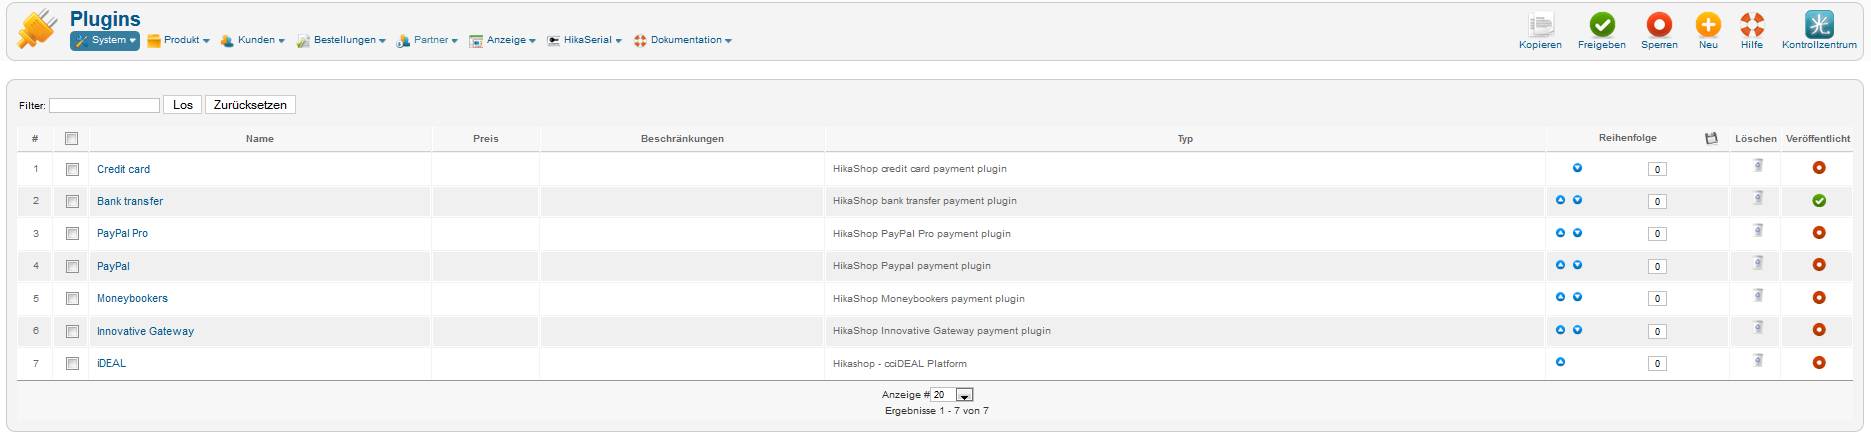Screen dimensions: 1871x436
Task: Expand the Bestellungen dropdown menu
Action: pyautogui.click(x=341, y=41)
